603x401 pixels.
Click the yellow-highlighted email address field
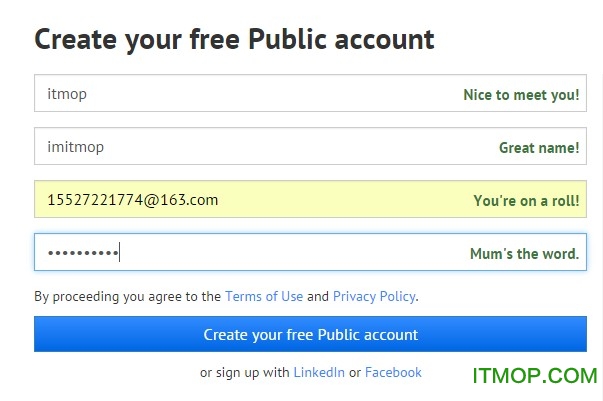pyautogui.click(x=240, y=200)
